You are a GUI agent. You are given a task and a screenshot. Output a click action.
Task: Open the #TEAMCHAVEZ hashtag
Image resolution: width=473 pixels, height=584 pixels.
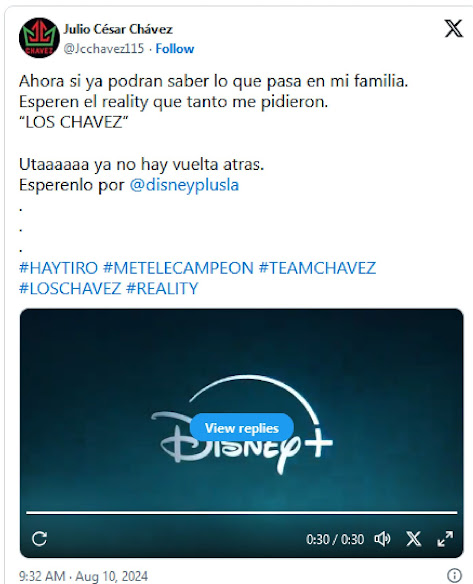(317, 268)
